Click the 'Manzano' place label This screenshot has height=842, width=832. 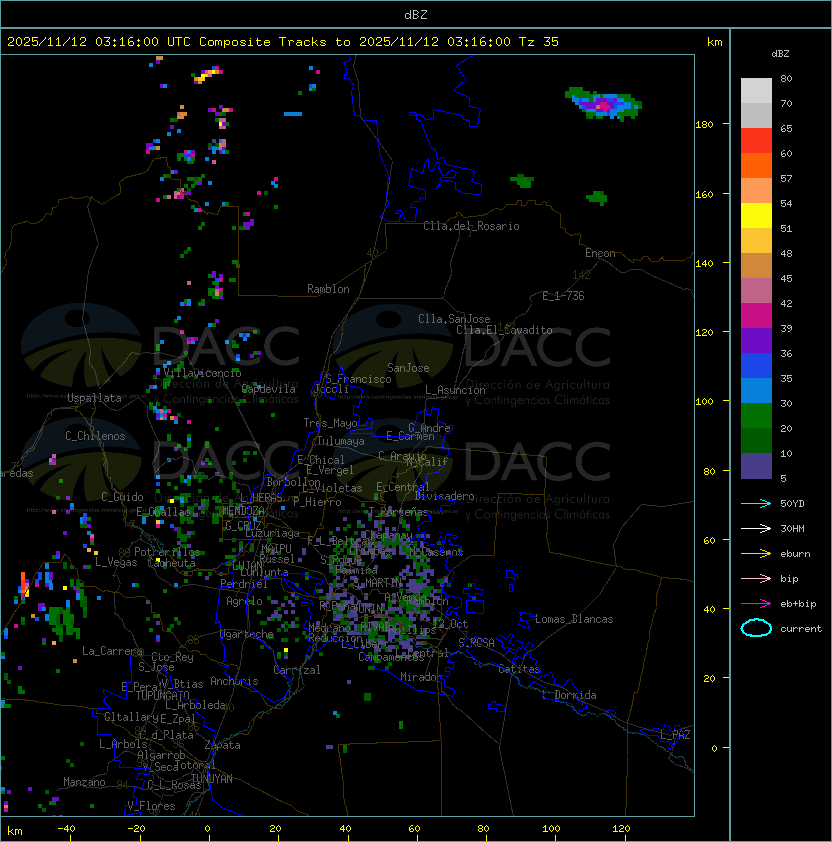[84, 782]
